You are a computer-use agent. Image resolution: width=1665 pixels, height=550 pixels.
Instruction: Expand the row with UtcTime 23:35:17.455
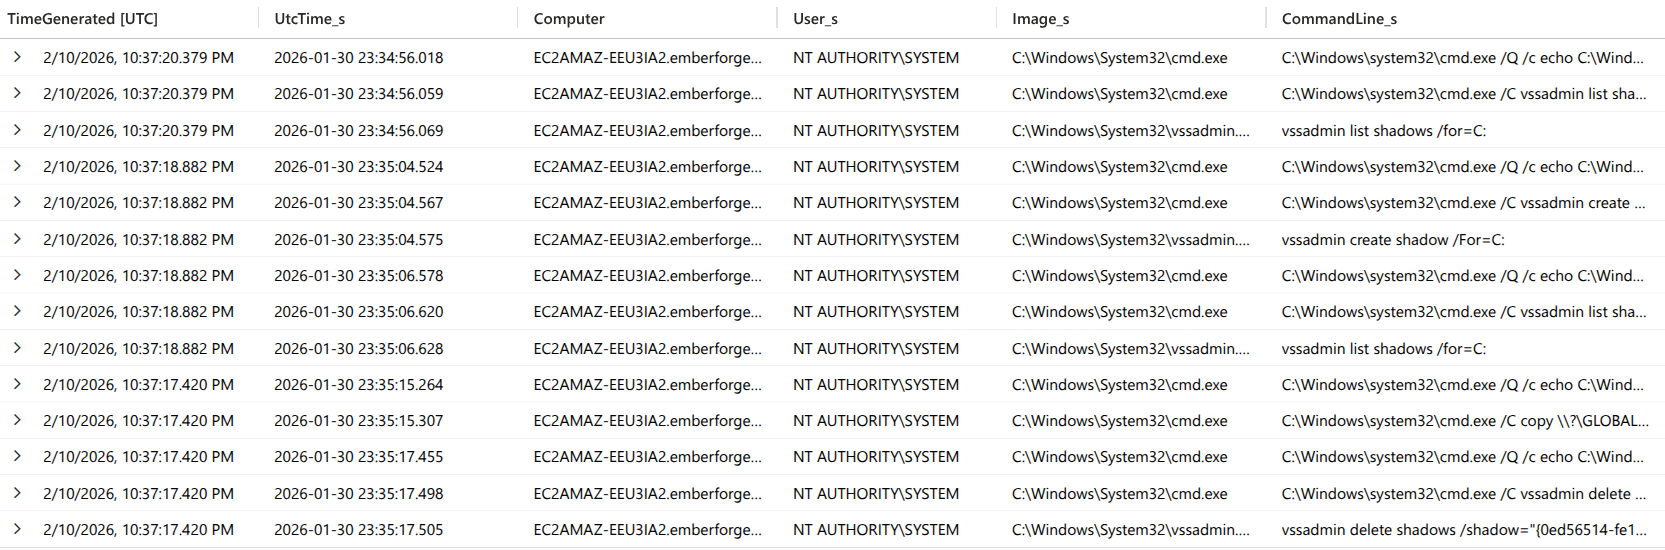17,456
